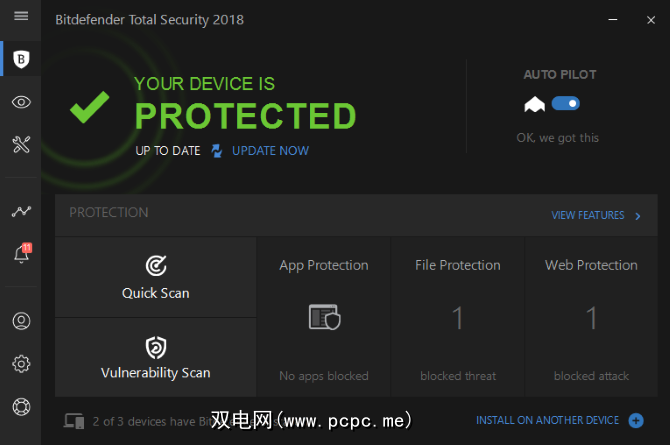Viewport: 670px width, 445px height.
Task: Open the Notifications bell icon
Action: tap(21, 254)
